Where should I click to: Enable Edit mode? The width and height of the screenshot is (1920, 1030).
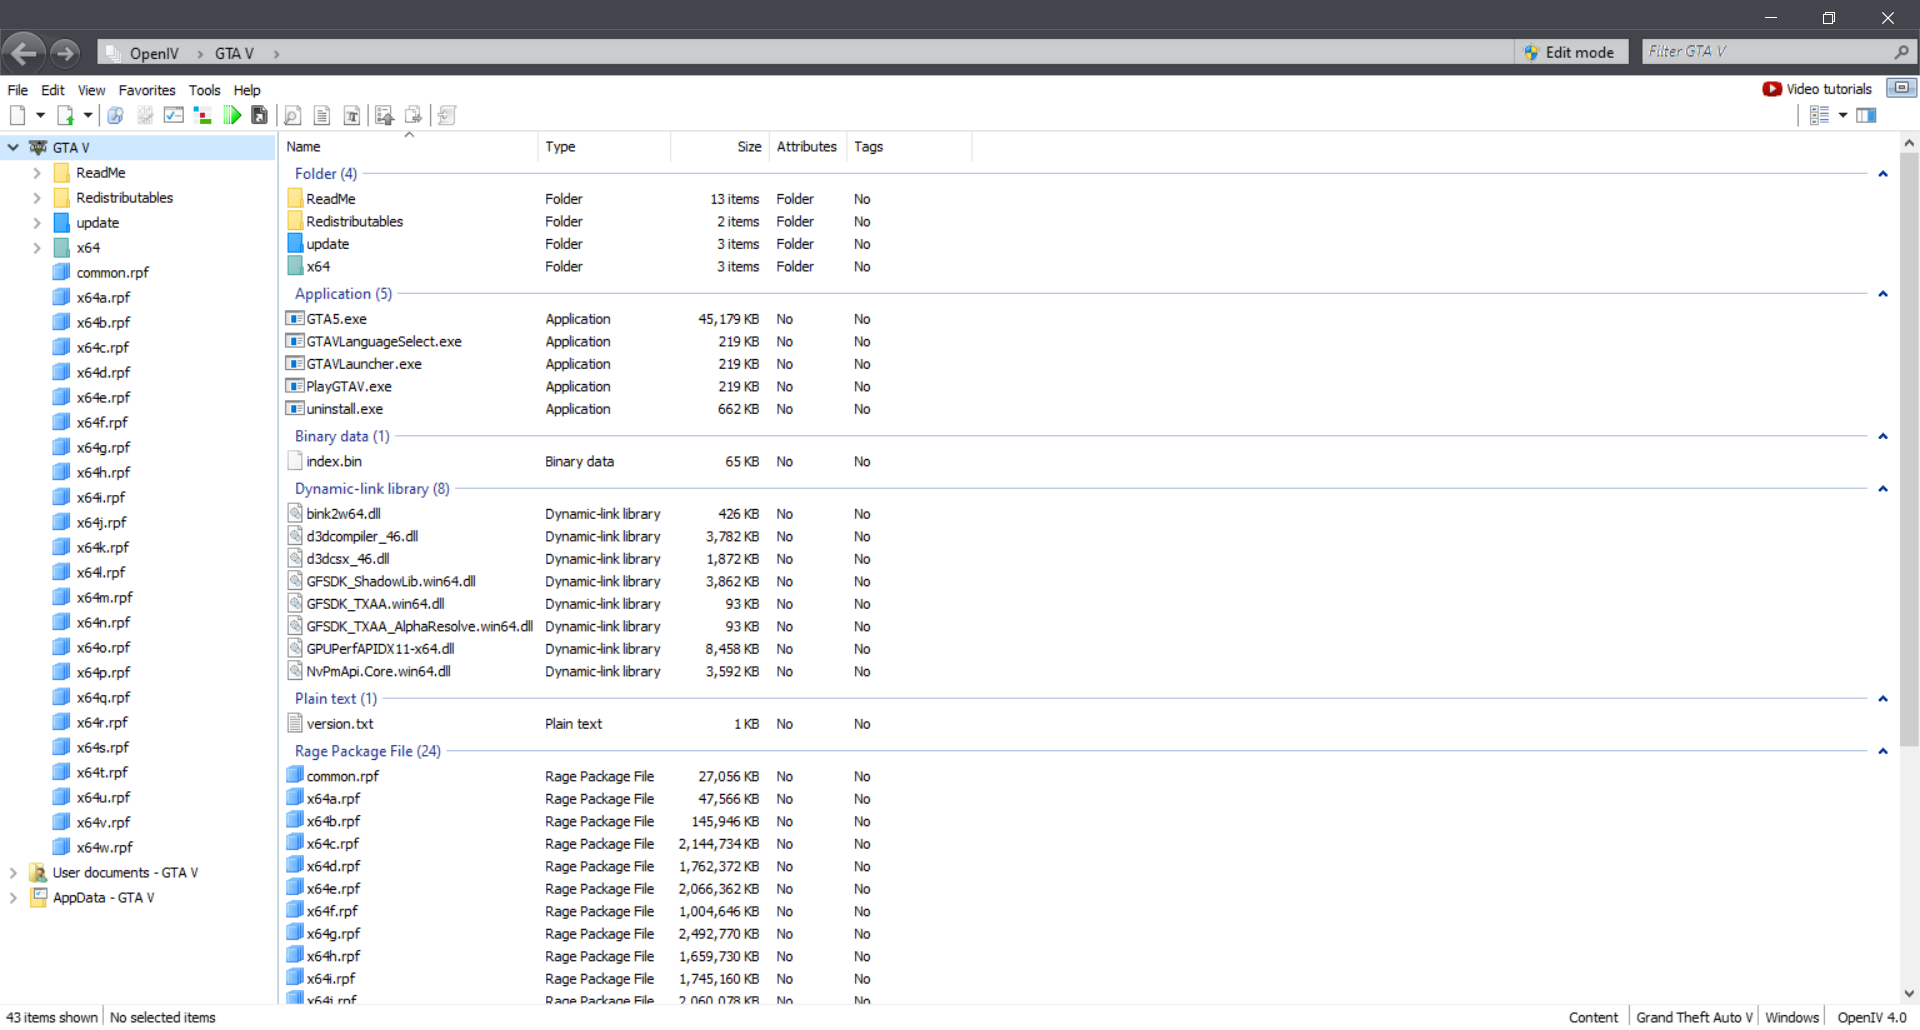click(1570, 52)
